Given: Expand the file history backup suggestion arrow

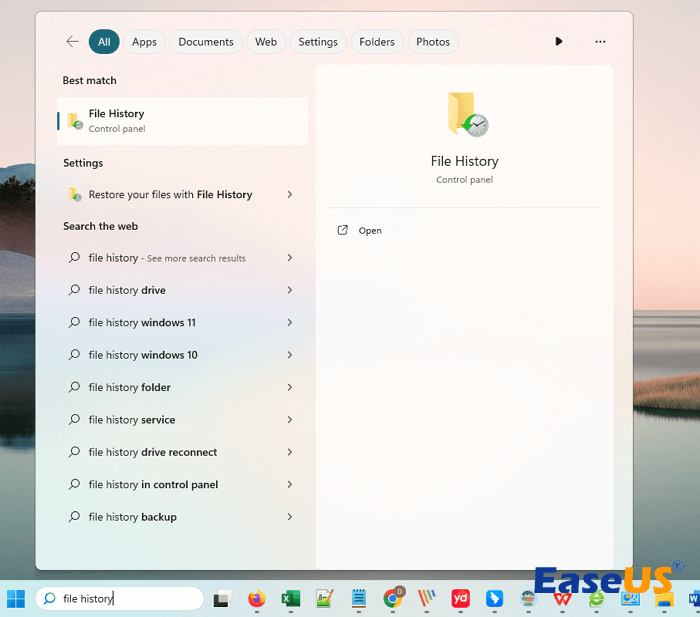Looking at the screenshot, I should point(290,517).
